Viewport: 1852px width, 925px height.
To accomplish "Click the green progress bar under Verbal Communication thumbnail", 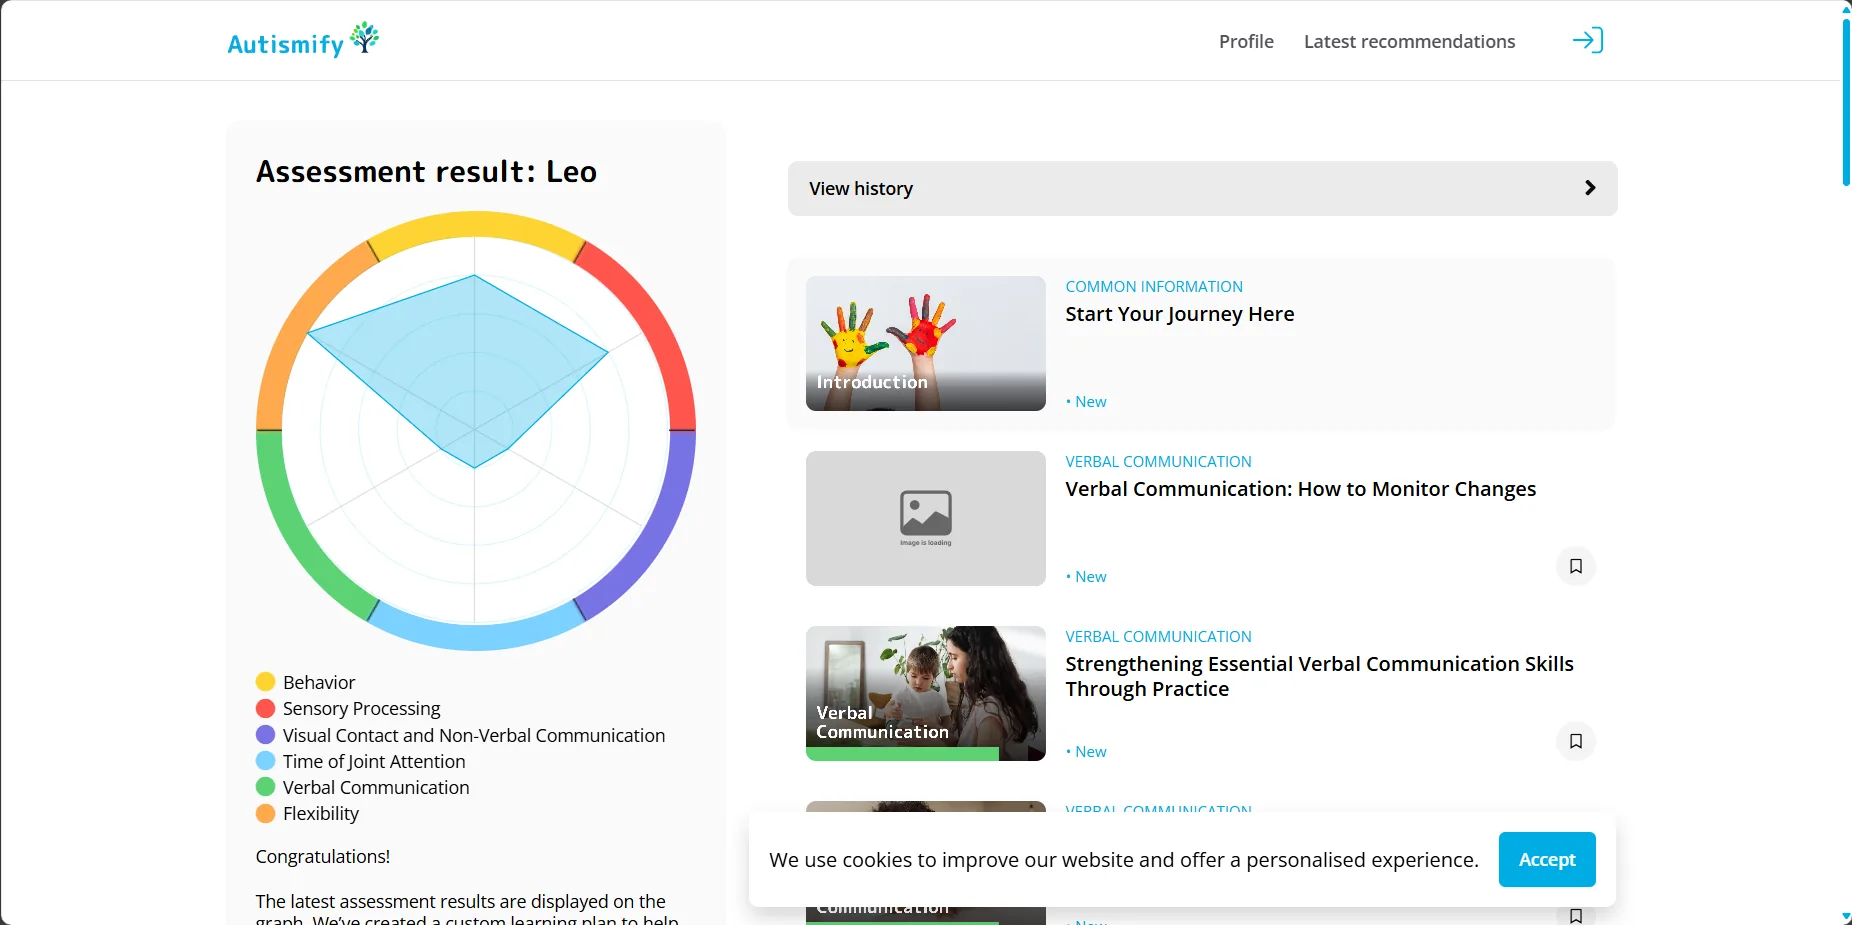I will [x=900, y=752].
